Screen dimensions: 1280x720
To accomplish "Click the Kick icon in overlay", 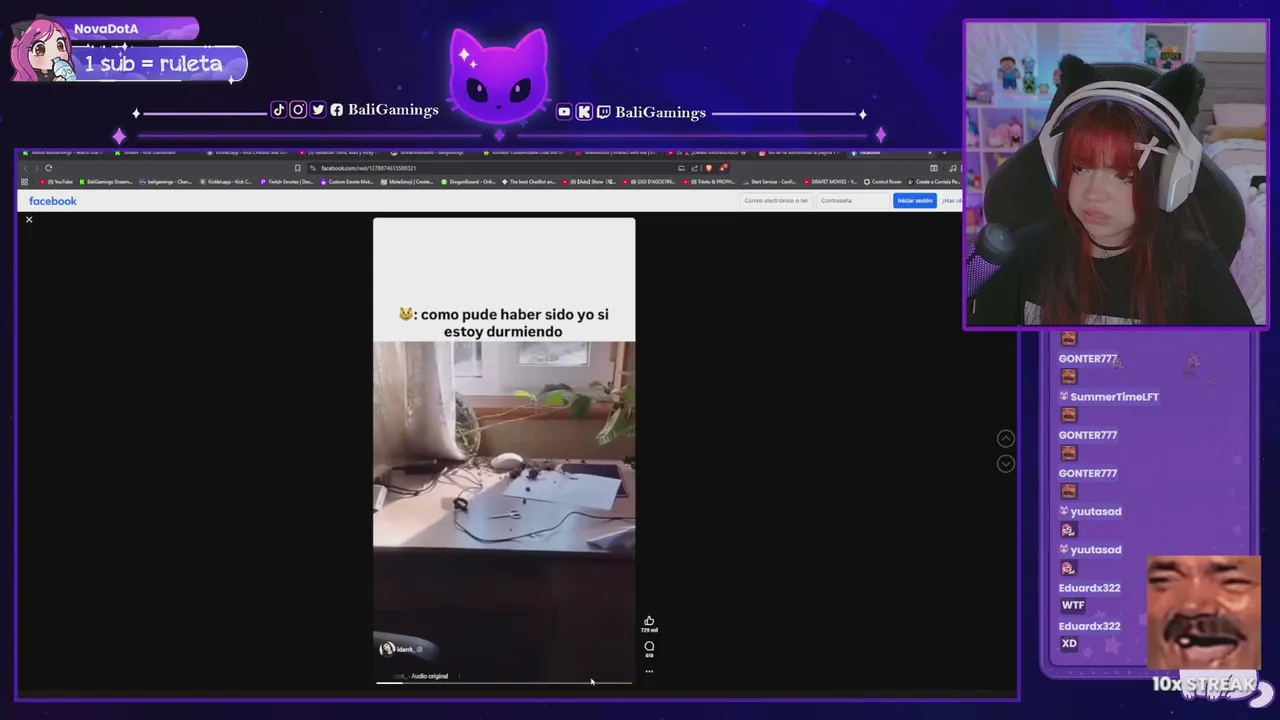I will [x=584, y=112].
